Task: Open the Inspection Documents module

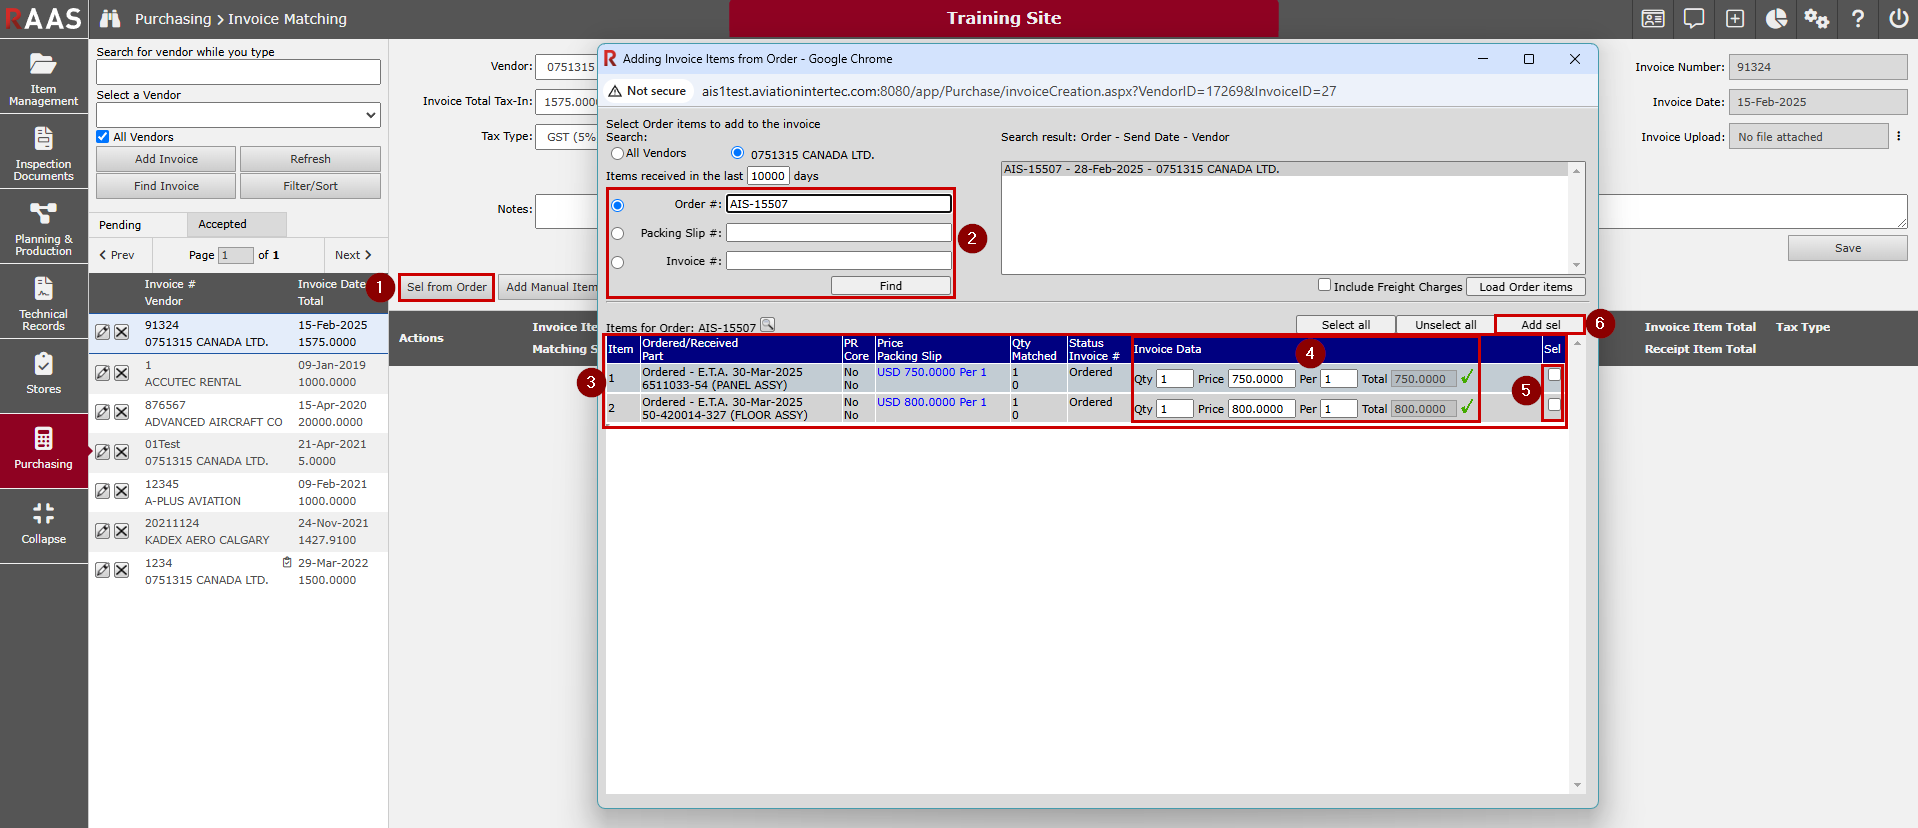Action: coord(43,152)
